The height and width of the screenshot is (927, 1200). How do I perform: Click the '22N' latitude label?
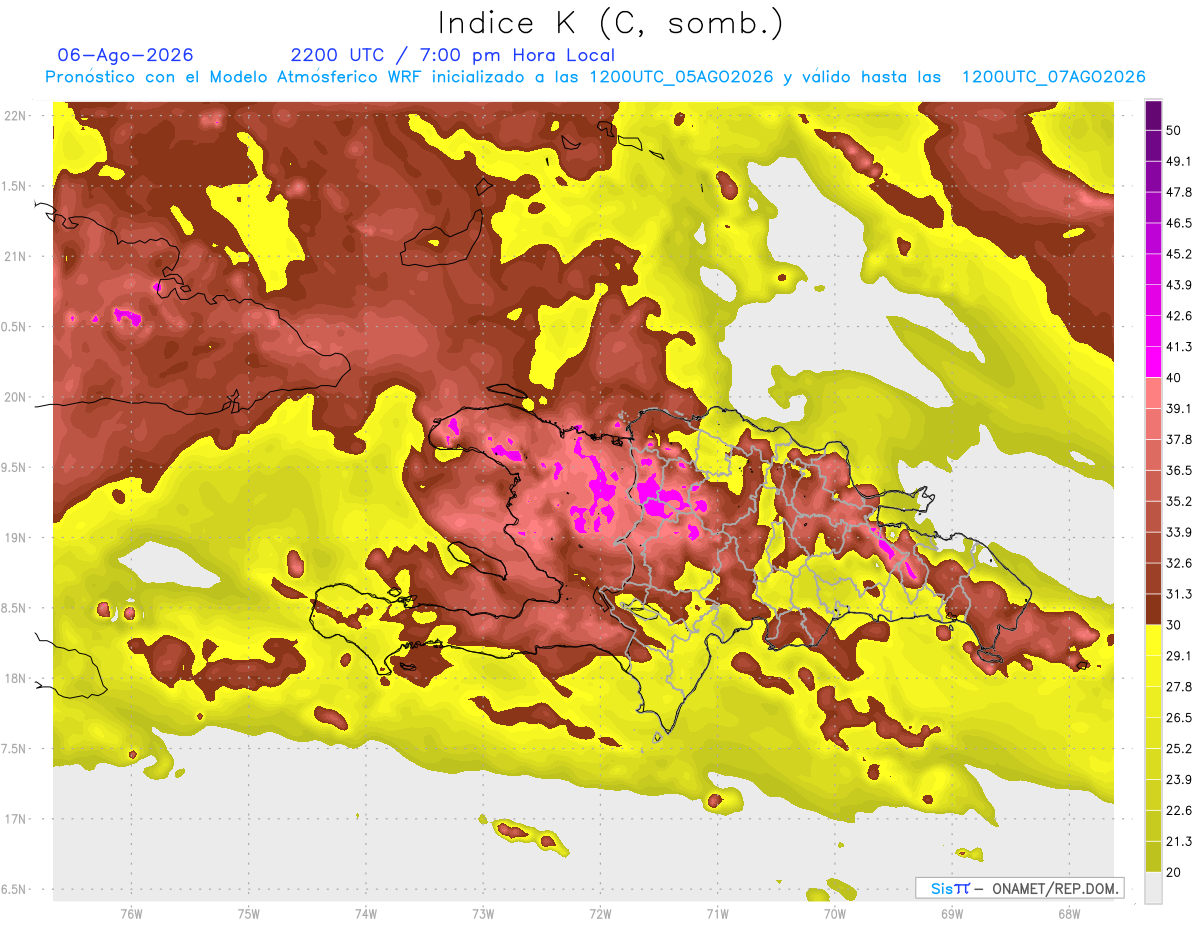click(16, 116)
